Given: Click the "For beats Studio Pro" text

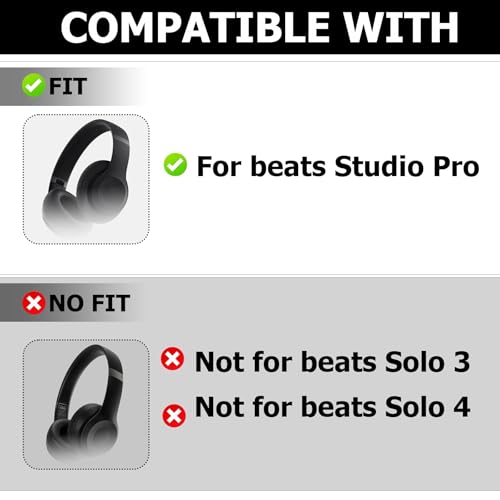Looking at the screenshot, I should pos(338,166).
